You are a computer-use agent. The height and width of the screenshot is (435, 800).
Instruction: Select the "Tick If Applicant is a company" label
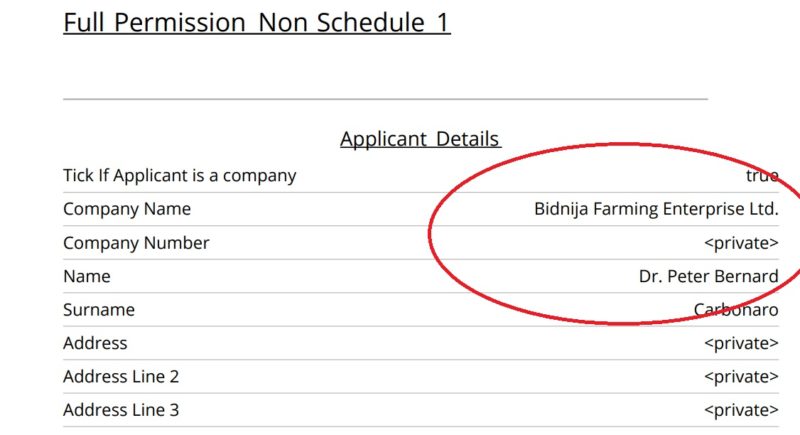coord(179,175)
